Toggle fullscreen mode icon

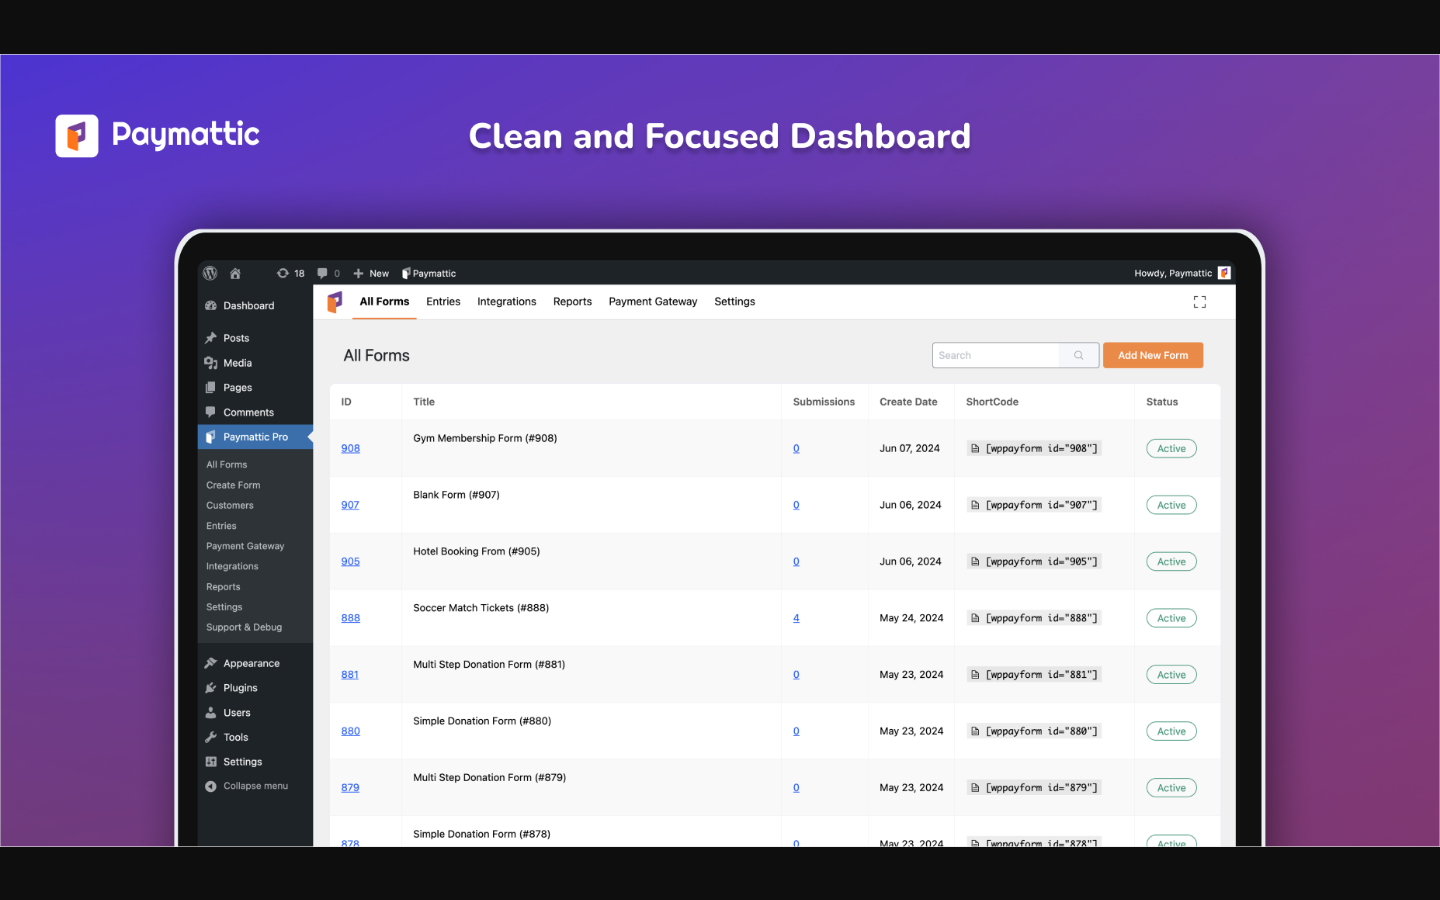click(1200, 302)
